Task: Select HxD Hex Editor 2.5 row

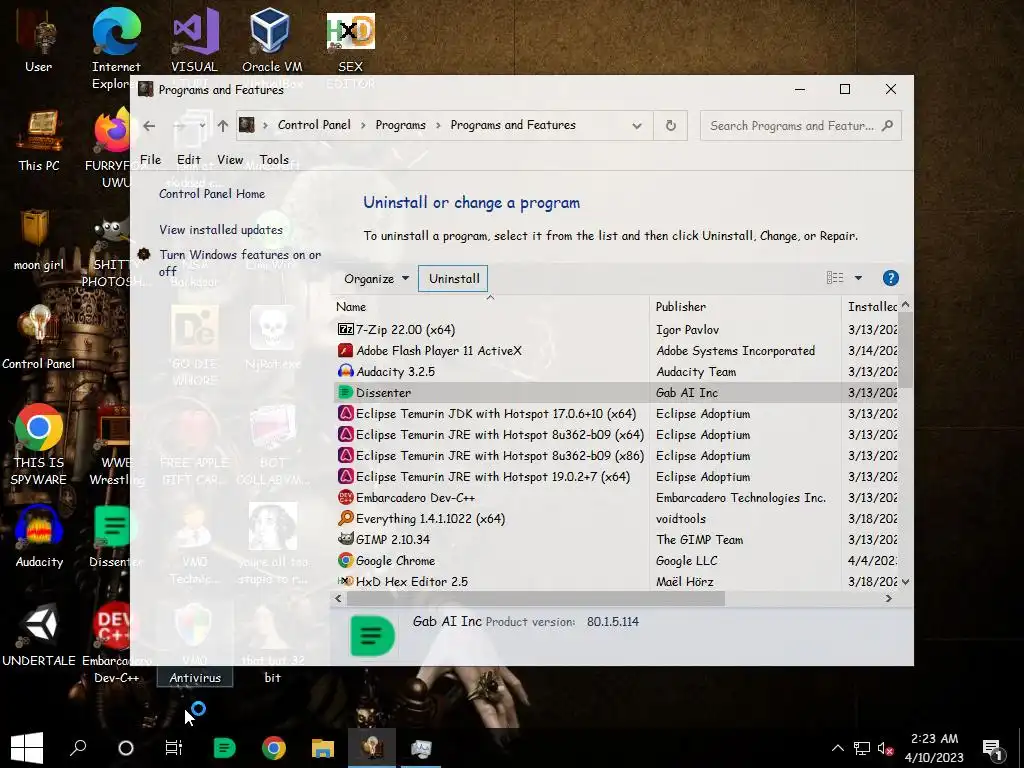Action: 617,581
